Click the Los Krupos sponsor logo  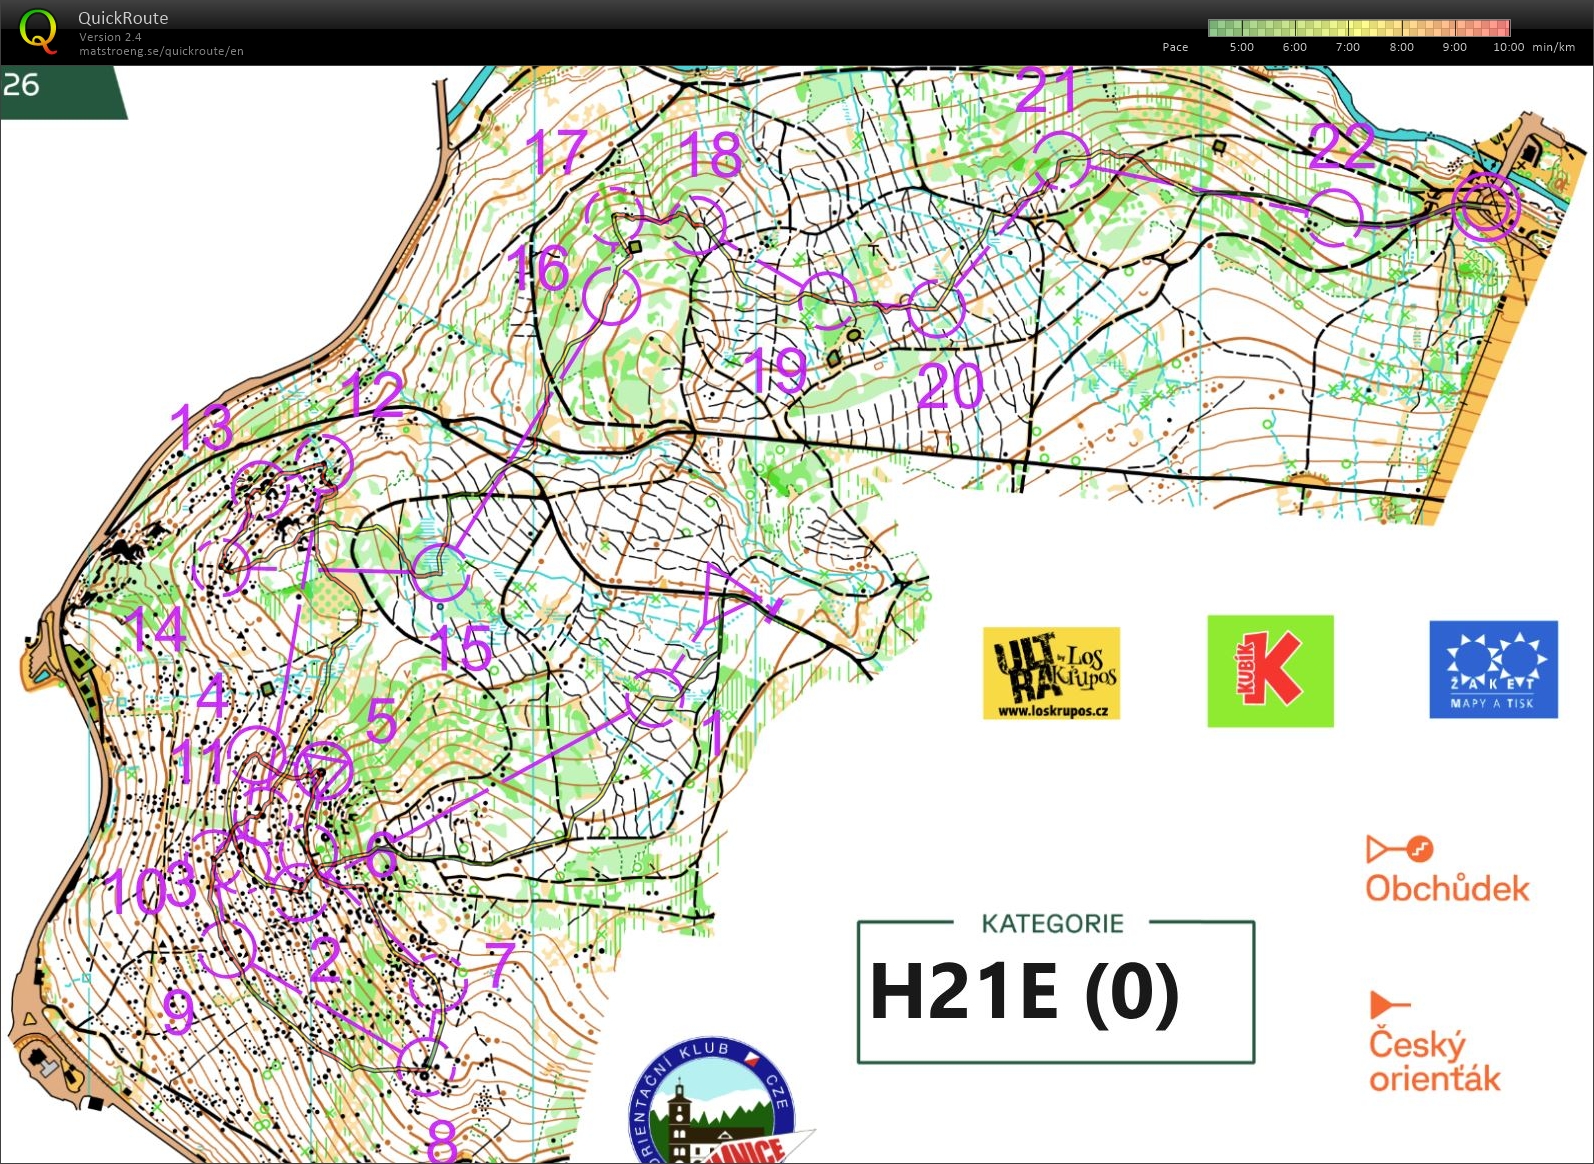tap(1051, 673)
